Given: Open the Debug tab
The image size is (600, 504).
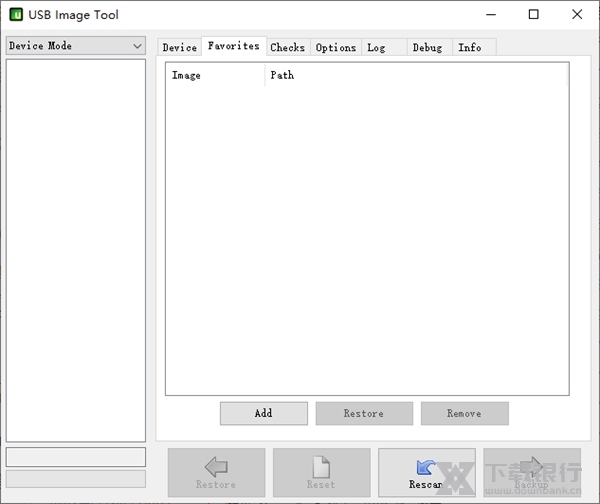Looking at the screenshot, I should click(x=427, y=47).
